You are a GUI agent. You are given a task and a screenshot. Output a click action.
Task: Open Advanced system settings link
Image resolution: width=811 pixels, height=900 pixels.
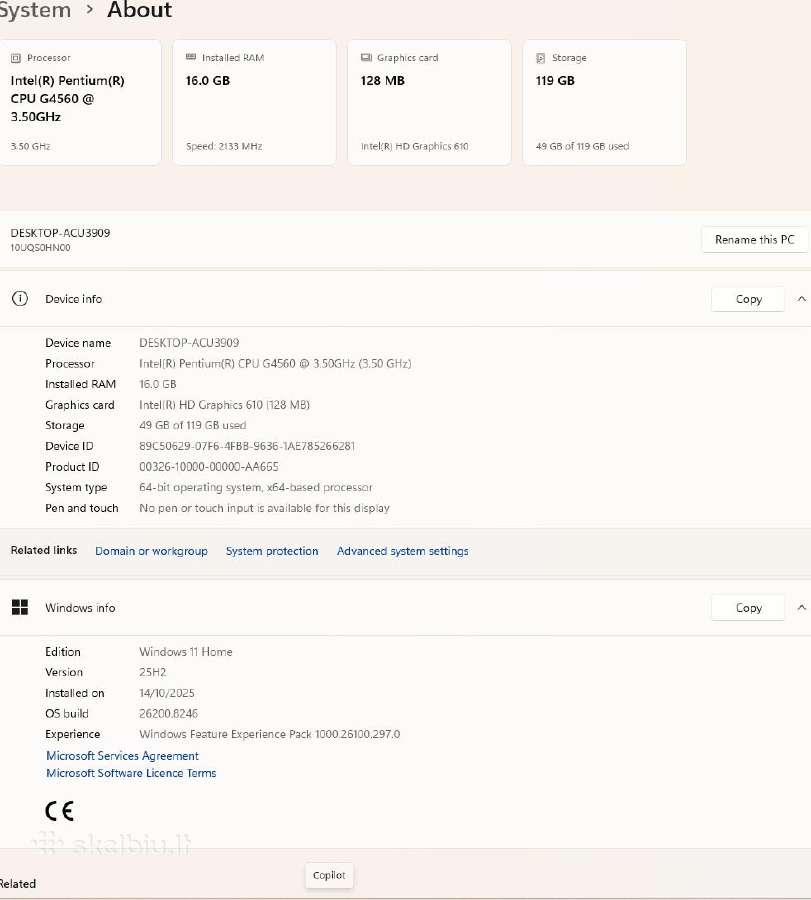(x=402, y=551)
